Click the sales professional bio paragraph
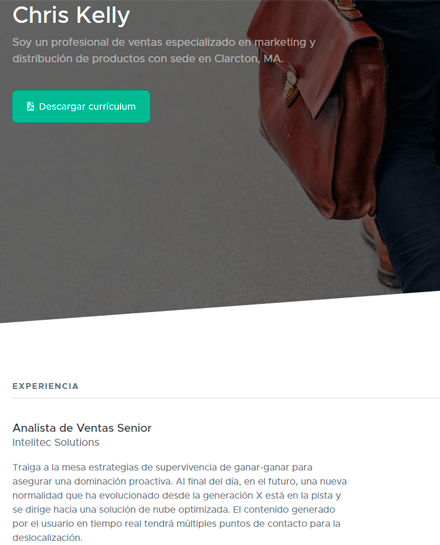 pos(164,50)
